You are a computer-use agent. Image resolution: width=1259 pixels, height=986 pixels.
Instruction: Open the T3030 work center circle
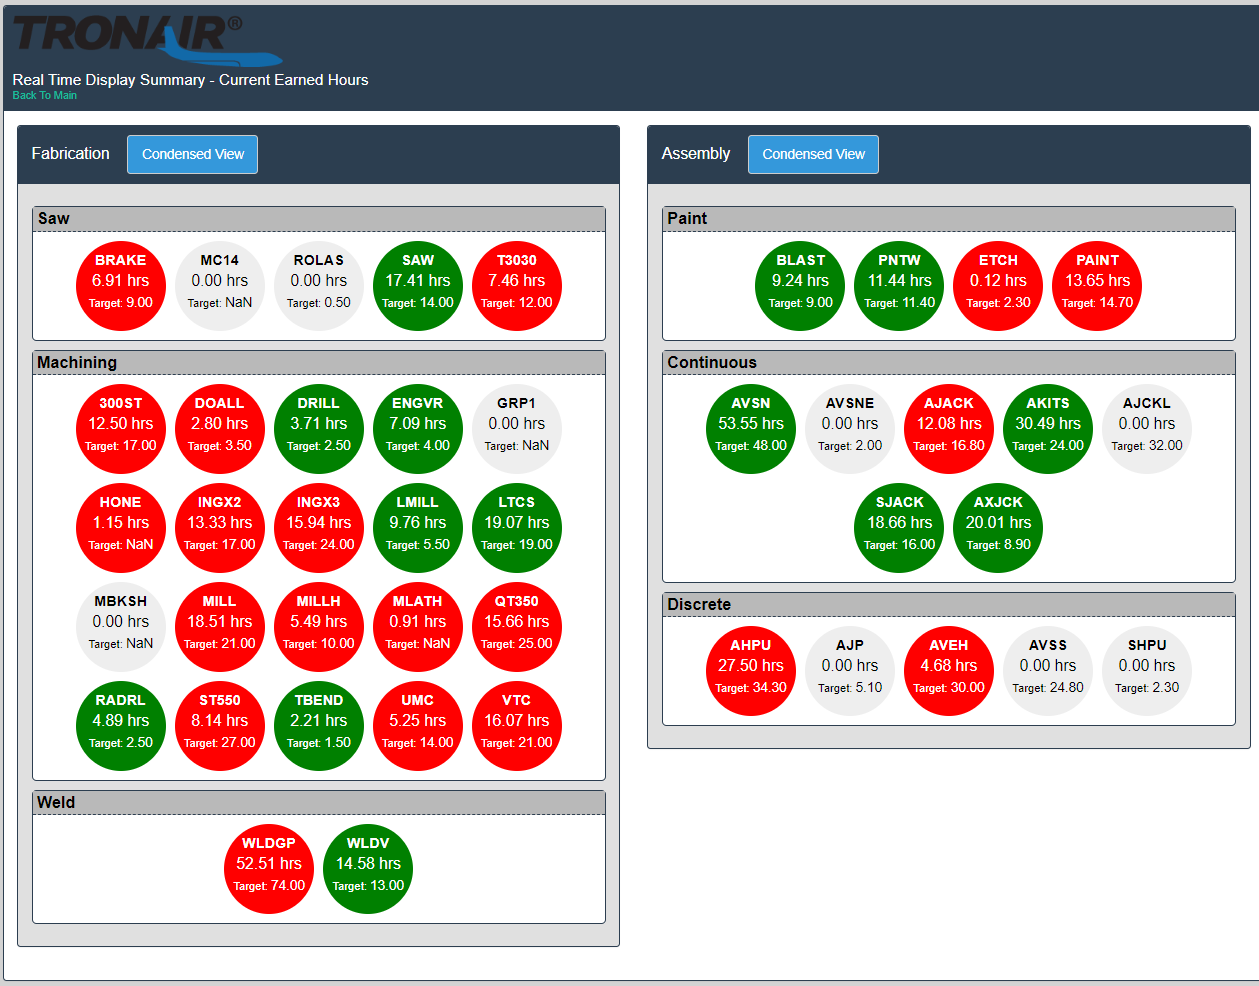pos(517,286)
